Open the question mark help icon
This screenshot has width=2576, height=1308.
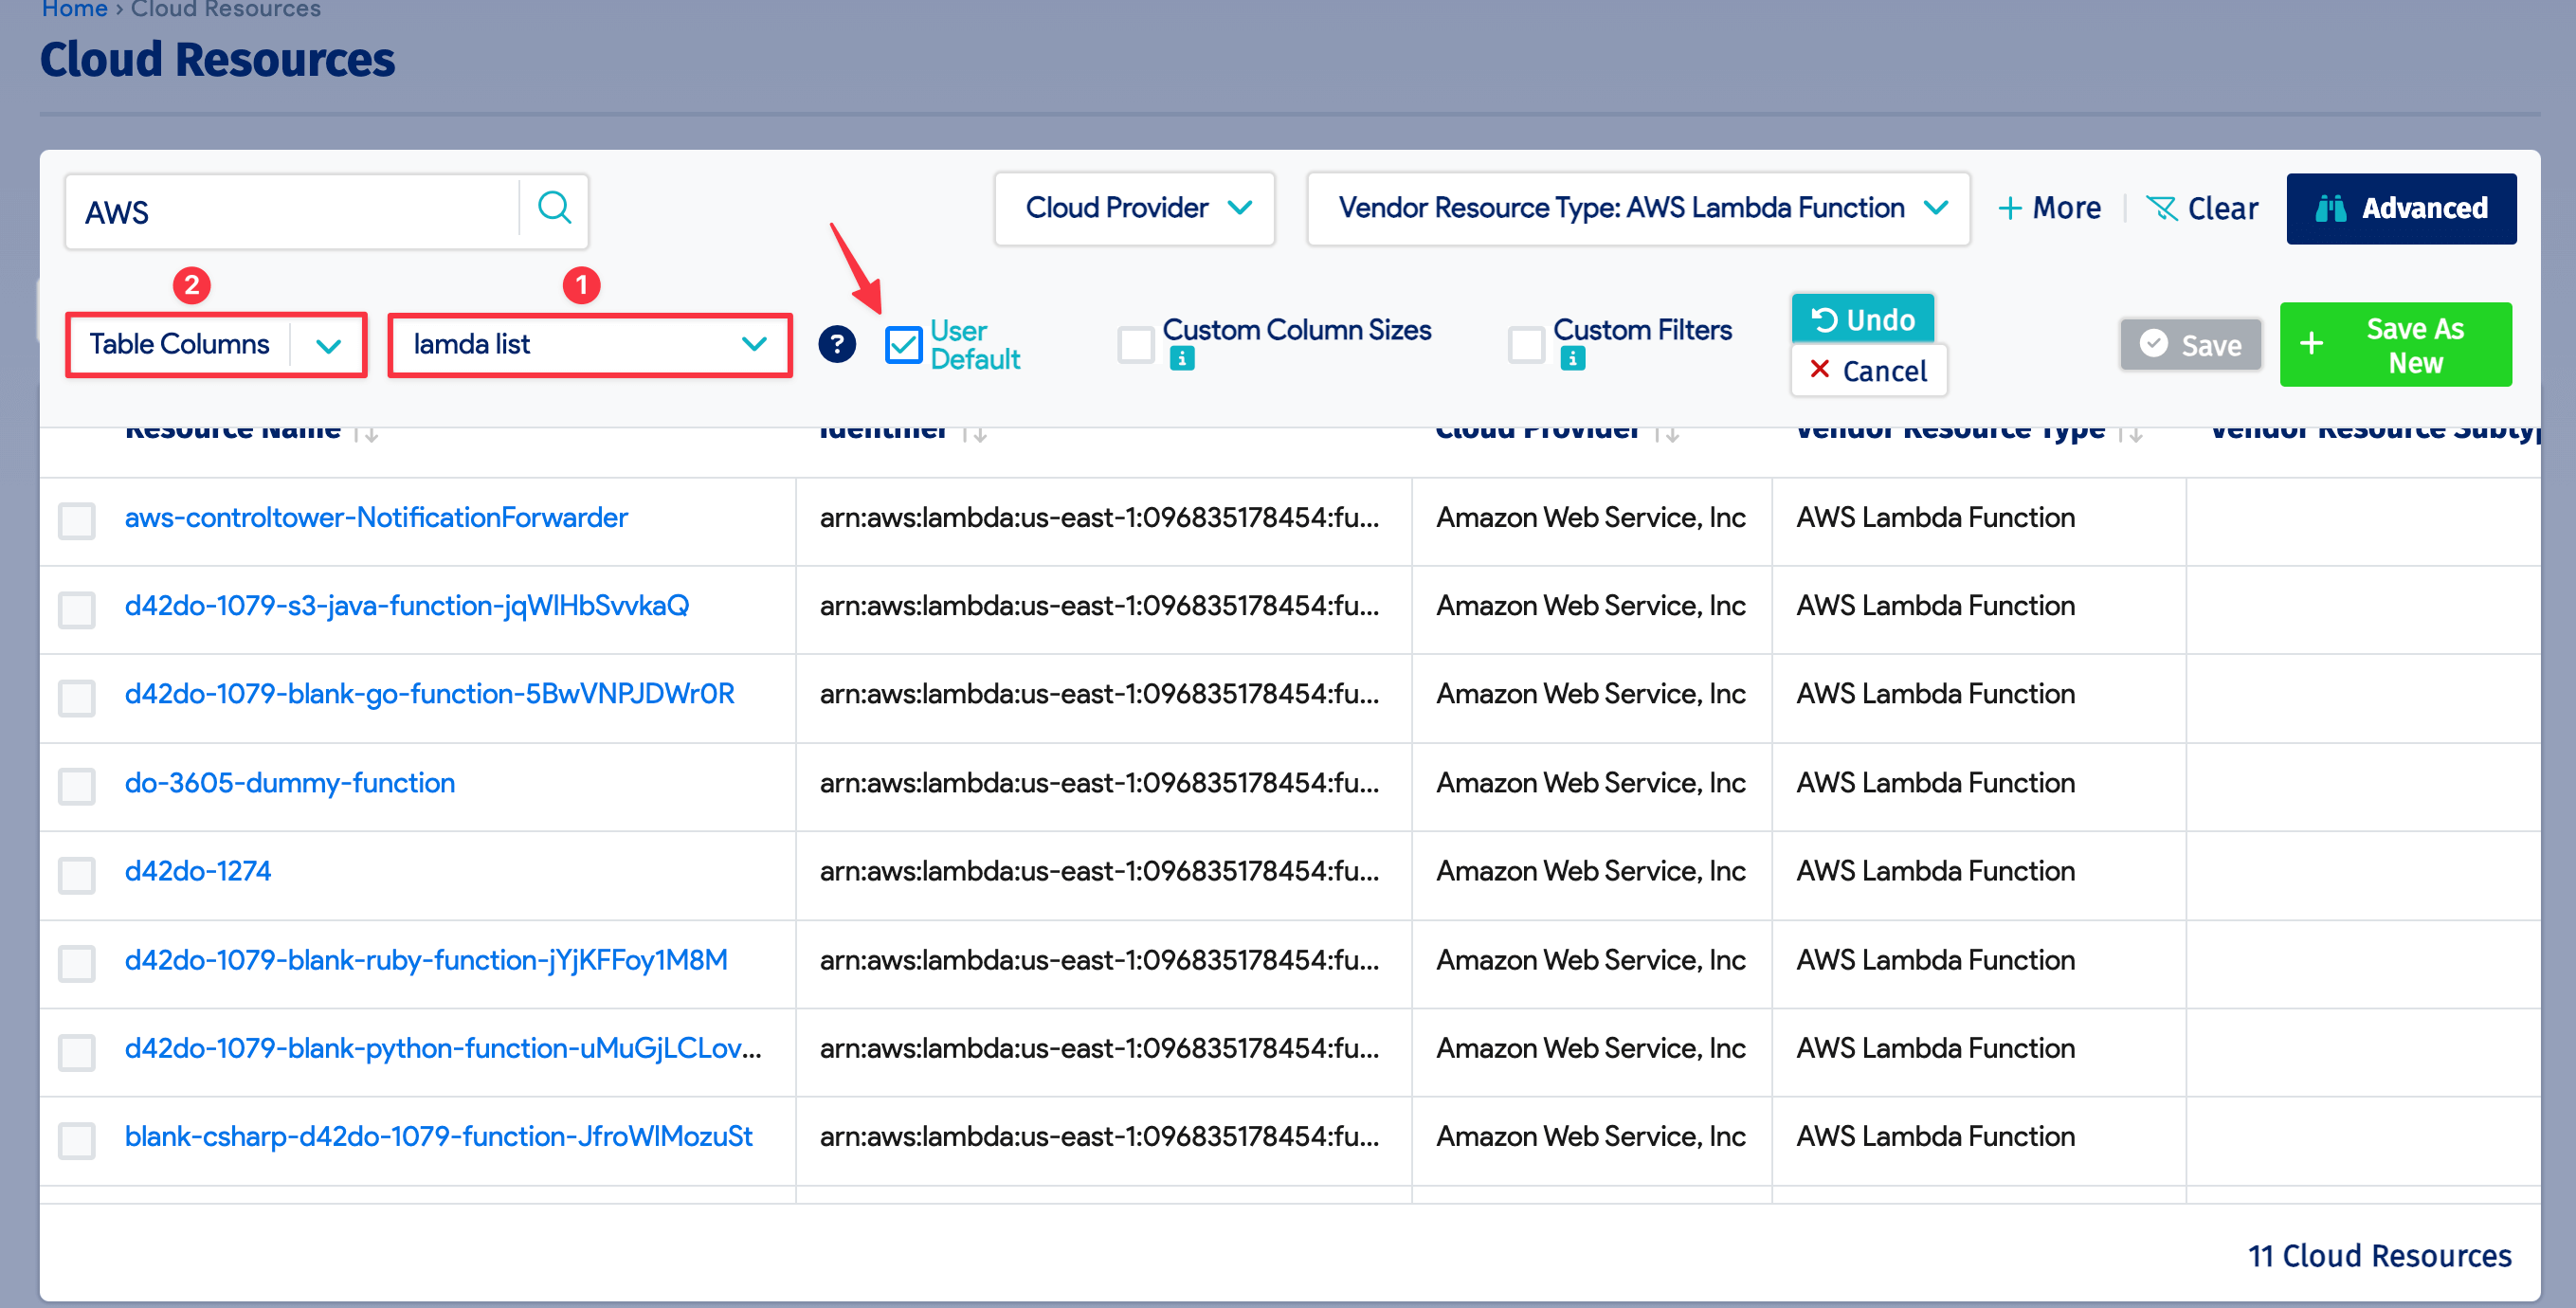click(836, 344)
